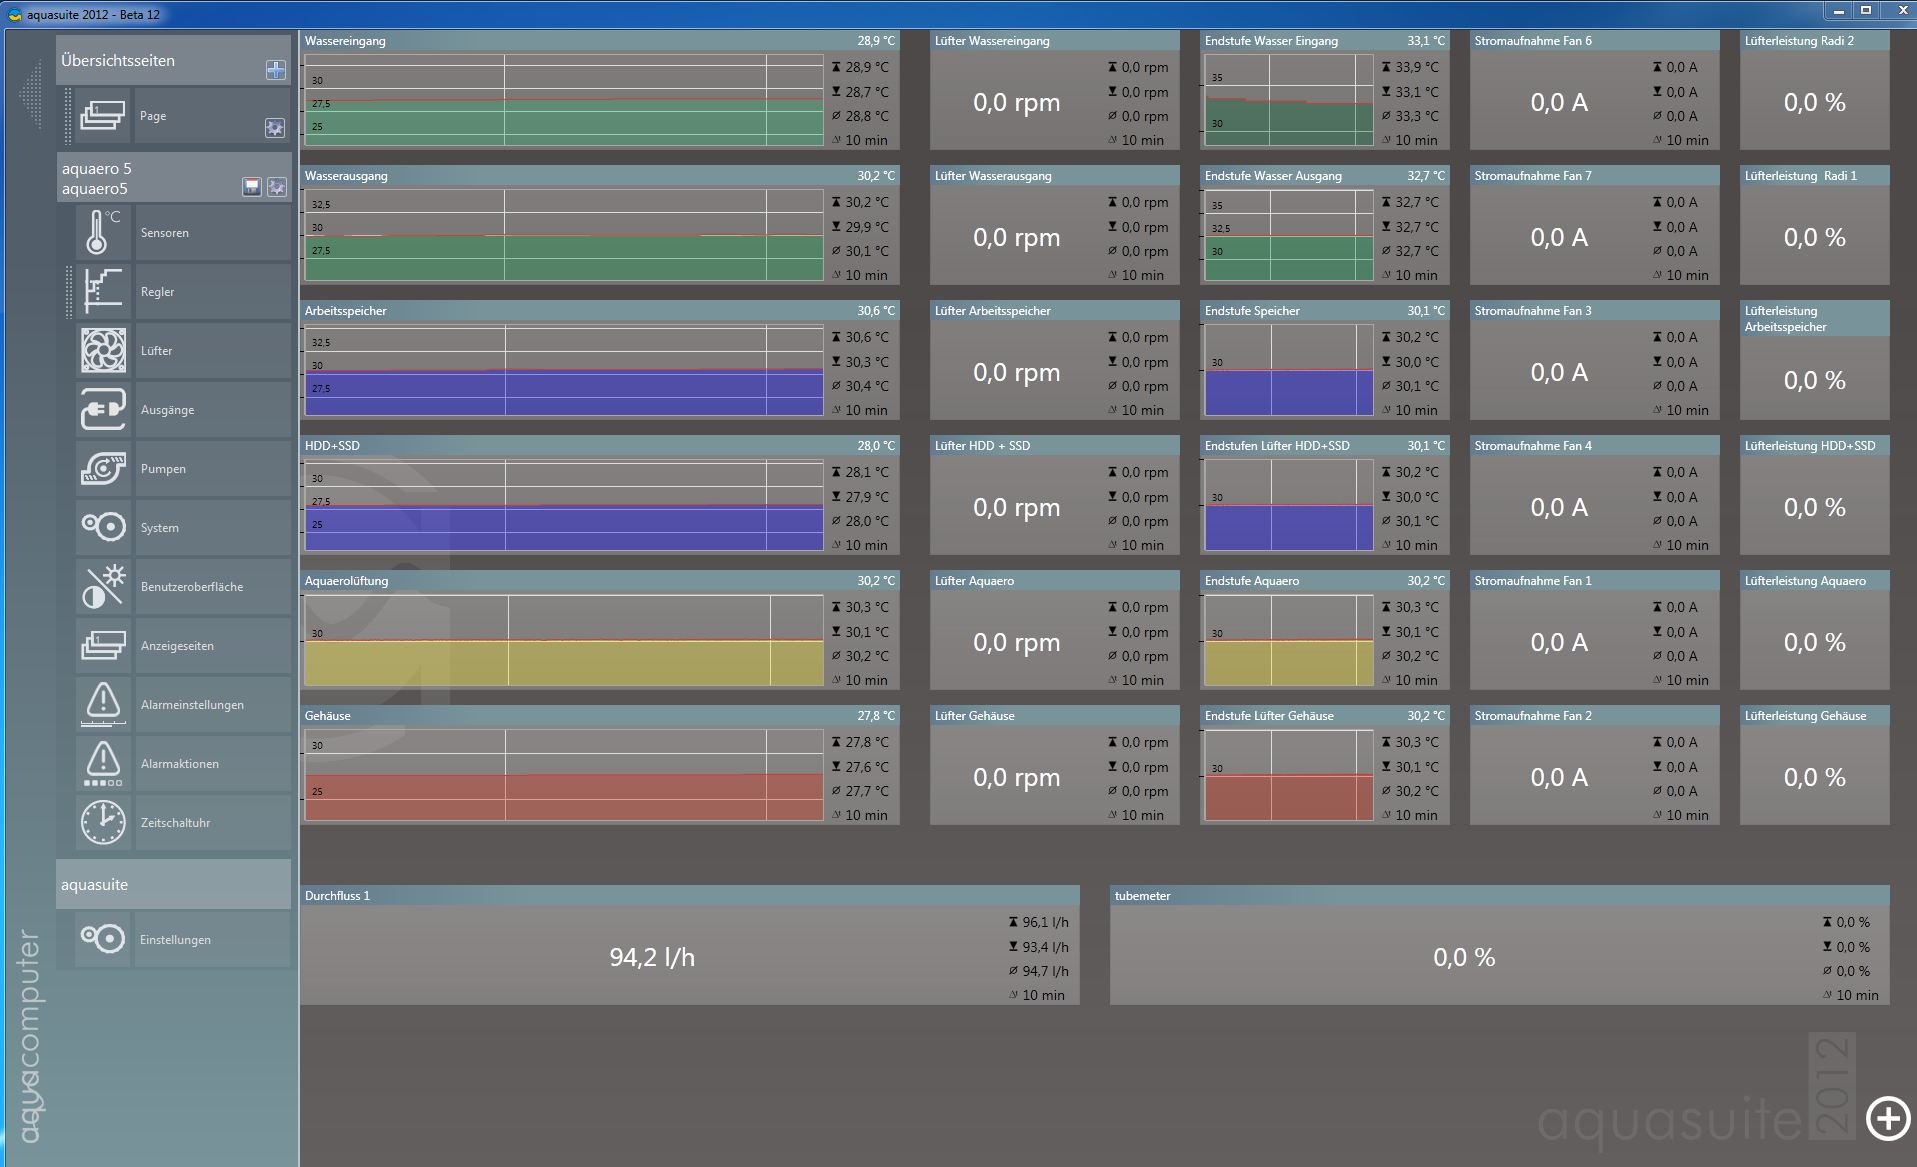Click the Alarmeinstellungen label
The height and width of the screenshot is (1167, 1917).
tap(192, 705)
